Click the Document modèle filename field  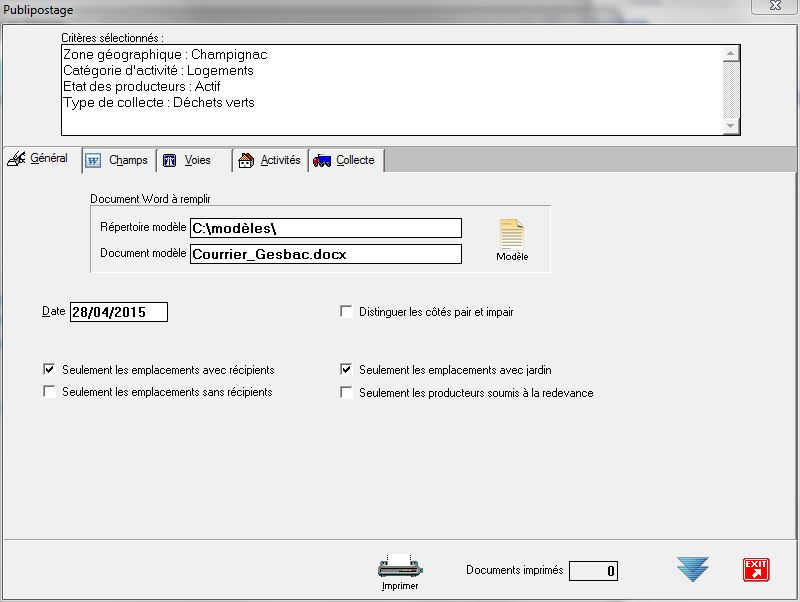(325, 254)
